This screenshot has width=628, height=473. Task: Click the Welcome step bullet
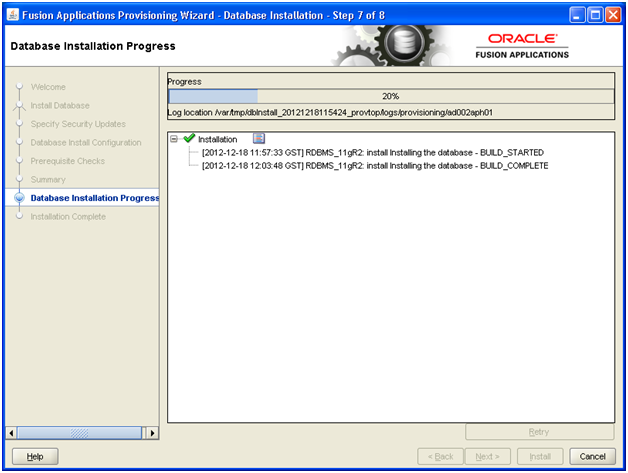tap(19, 87)
